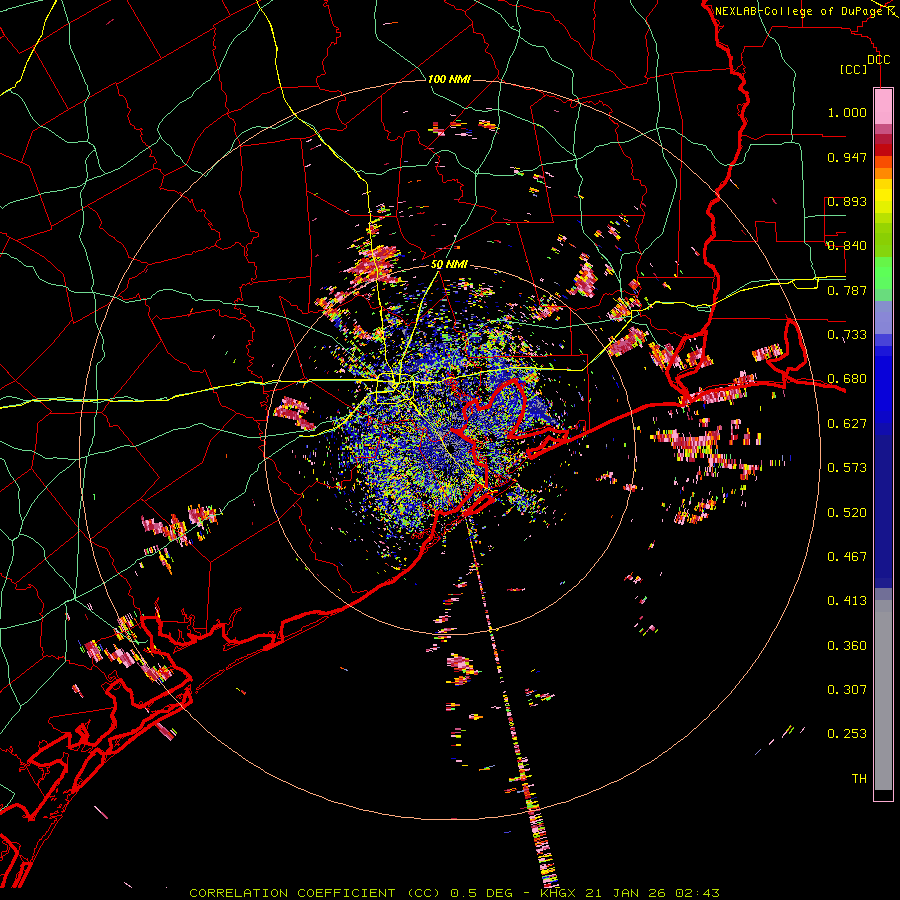The image size is (900, 900).
Task: Click the 0.520 scale label
Action: coord(847,513)
